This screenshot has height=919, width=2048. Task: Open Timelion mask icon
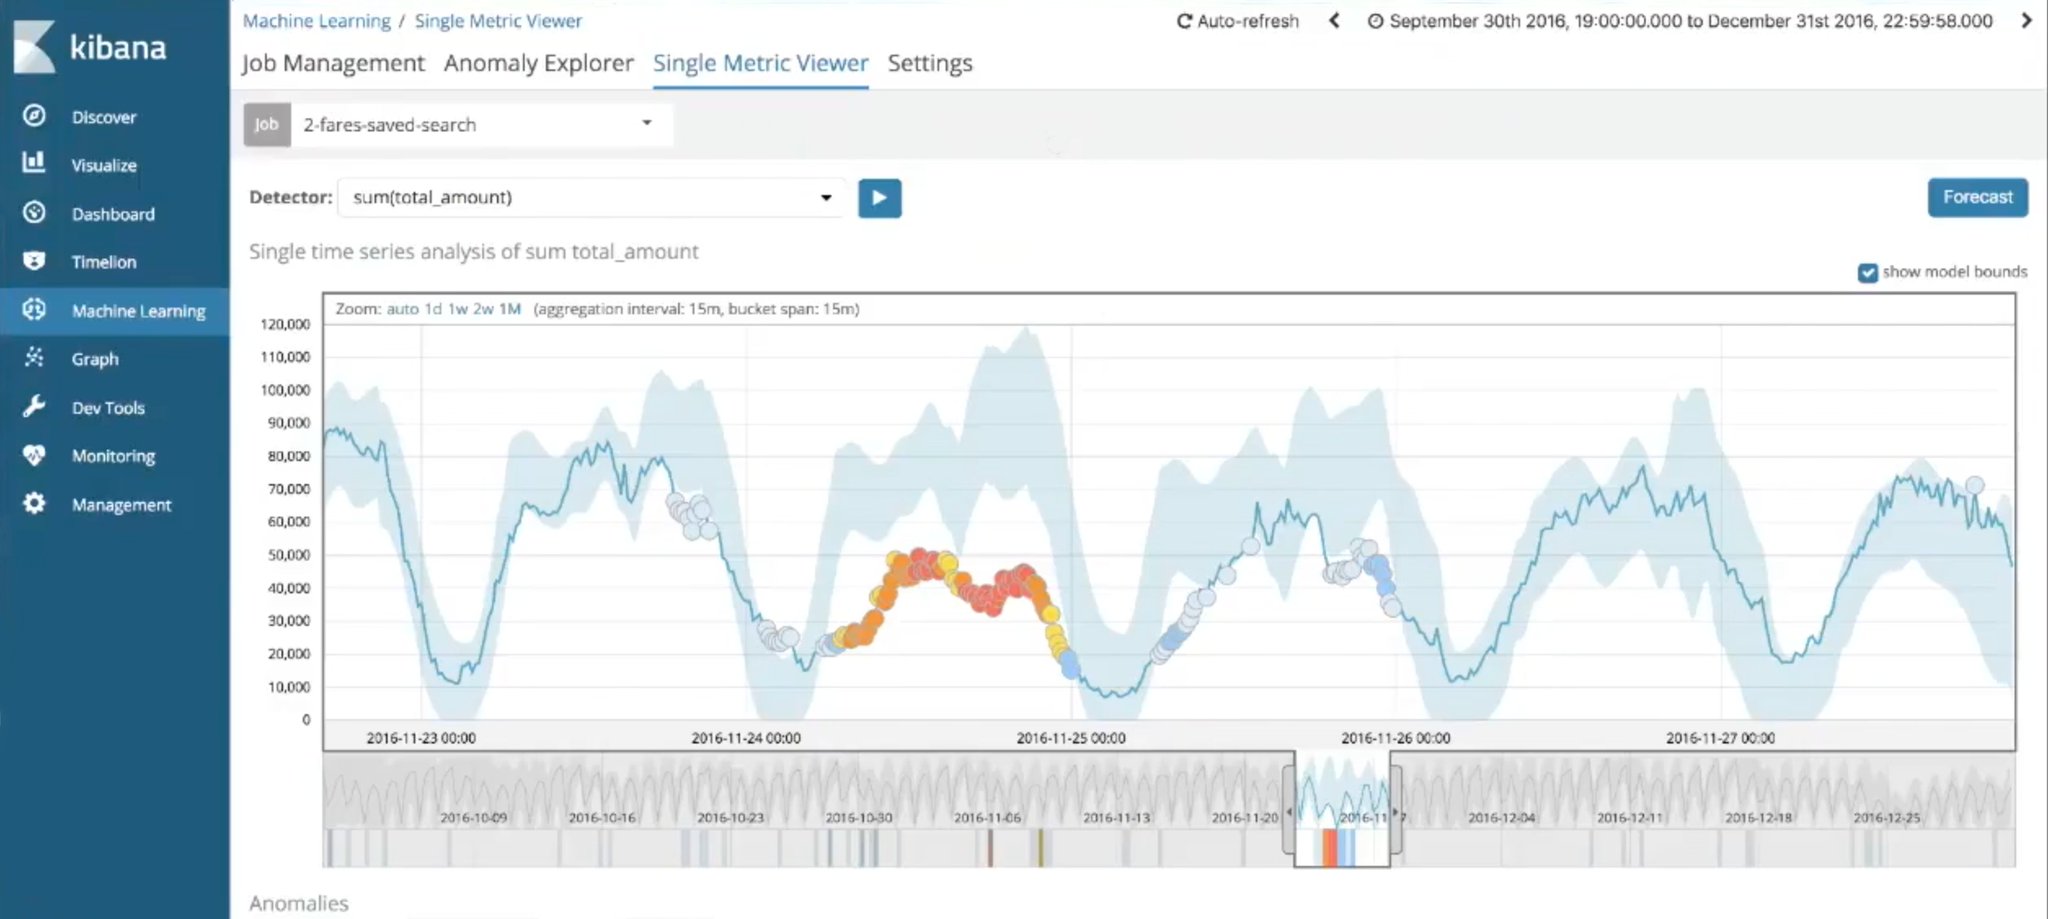click(x=34, y=261)
